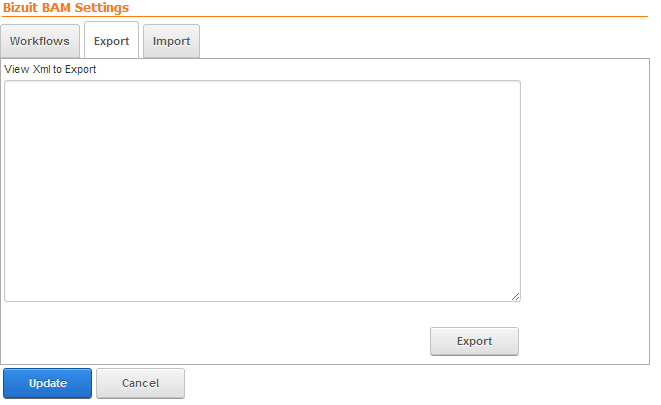The image size is (661, 405).
Task: Select the Export tab
Action: pos(111,40)
